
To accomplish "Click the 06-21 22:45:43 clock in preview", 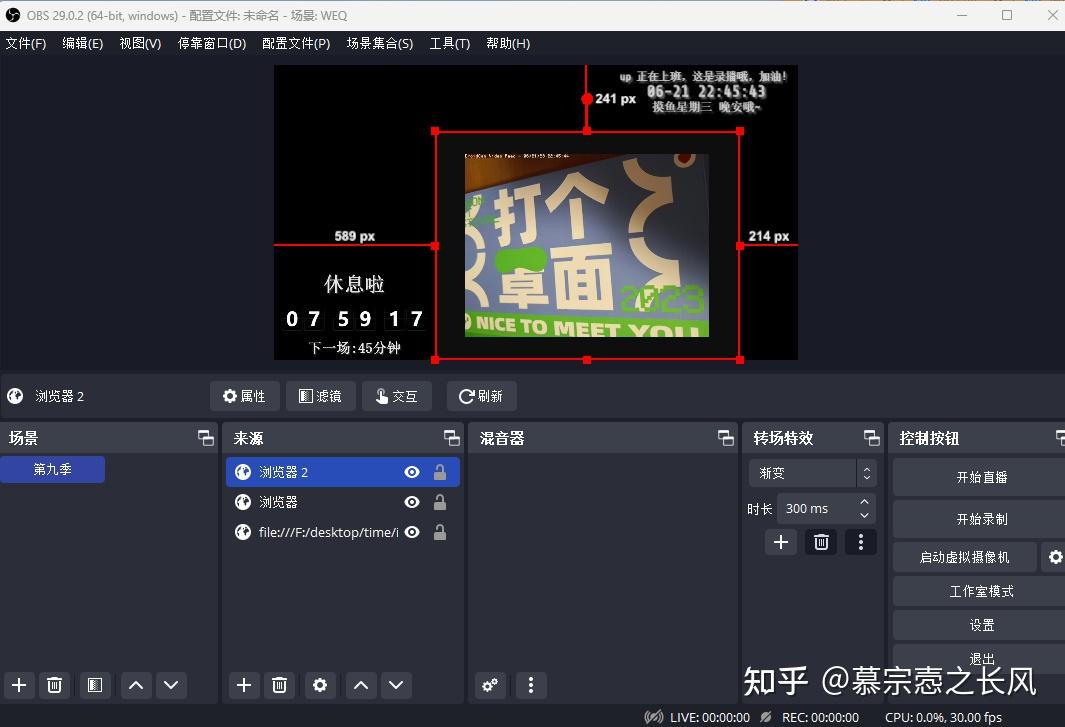I will (x=706, y=91).
